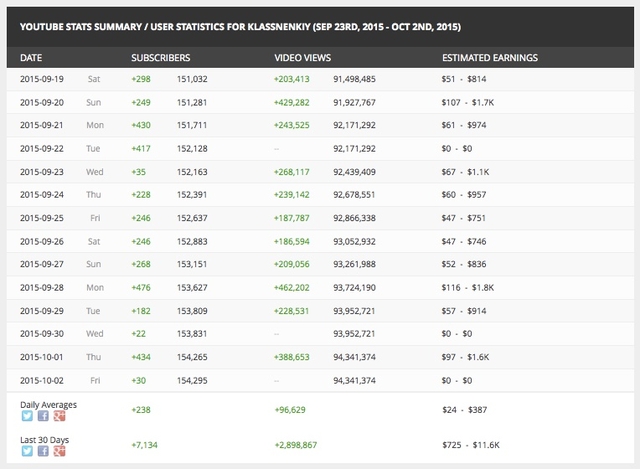Viewport: 640px width, 469px height.
Task: Select subscriber count 151,032
Action: click(192, 79)
